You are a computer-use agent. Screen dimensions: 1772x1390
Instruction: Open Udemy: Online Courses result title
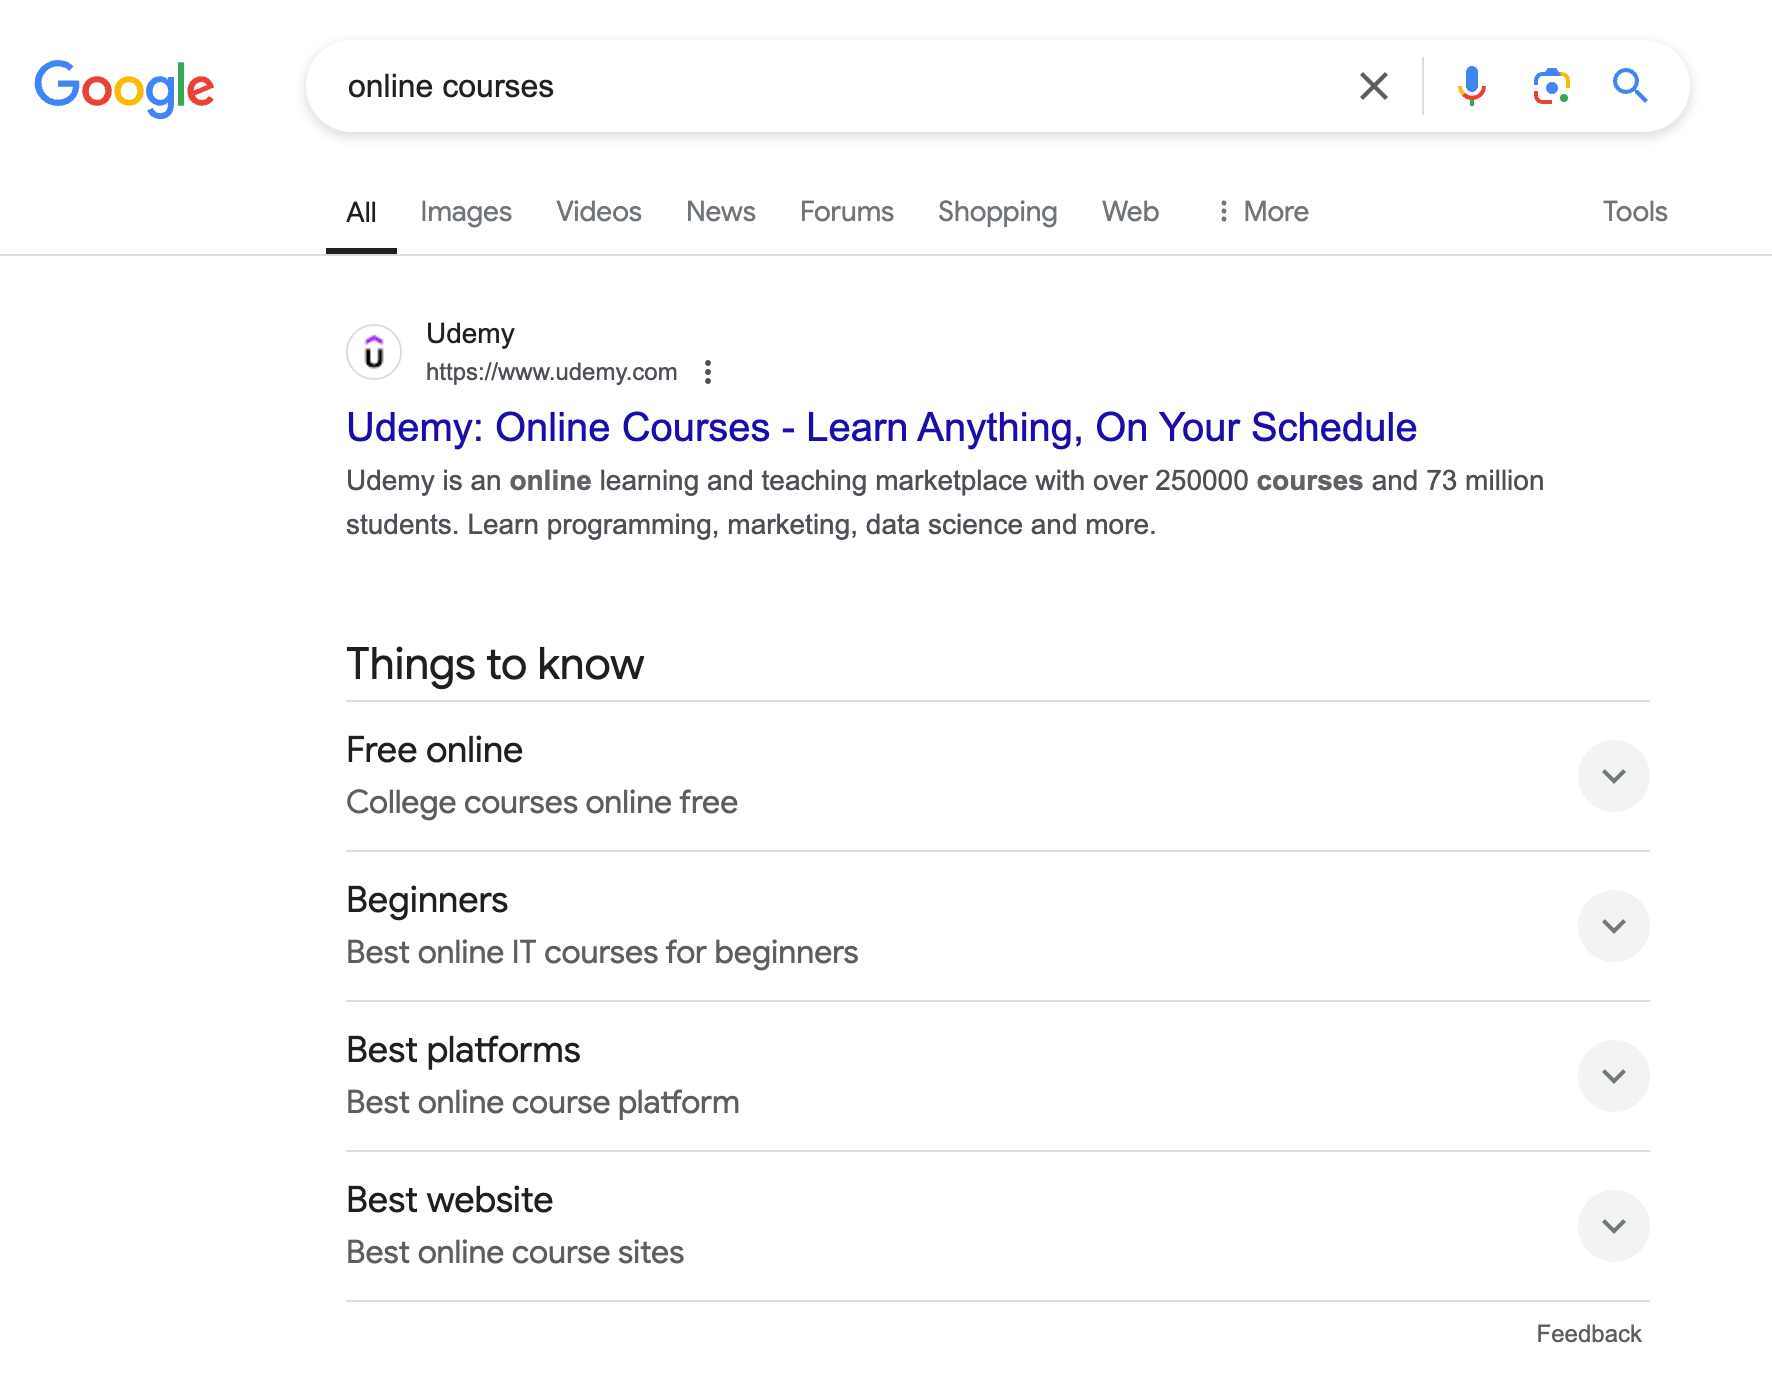pyautogui.click(x=881, y=428)
